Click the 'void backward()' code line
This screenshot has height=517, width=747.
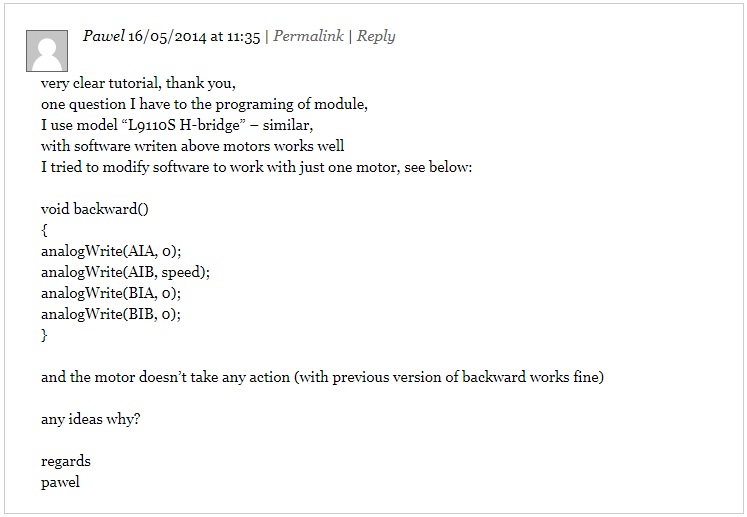click(95, 209)
